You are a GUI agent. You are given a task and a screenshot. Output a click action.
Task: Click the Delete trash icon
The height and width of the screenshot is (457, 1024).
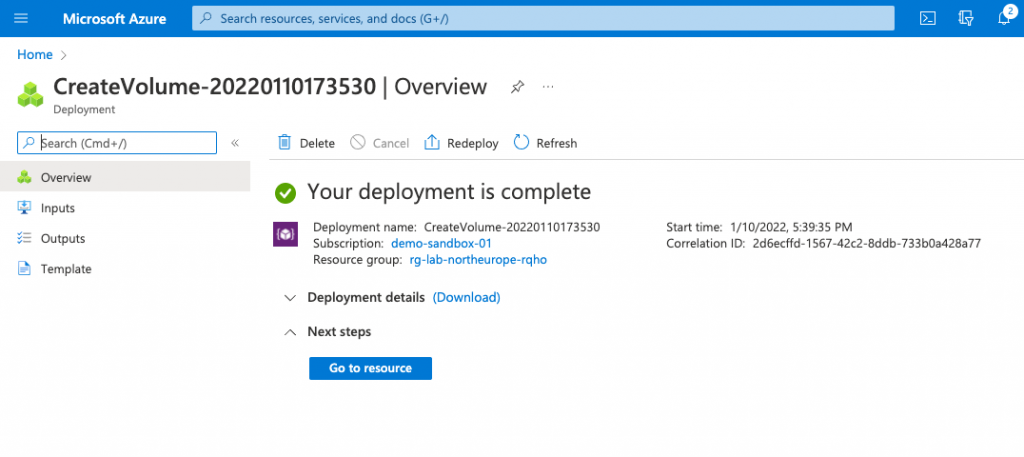284,142
